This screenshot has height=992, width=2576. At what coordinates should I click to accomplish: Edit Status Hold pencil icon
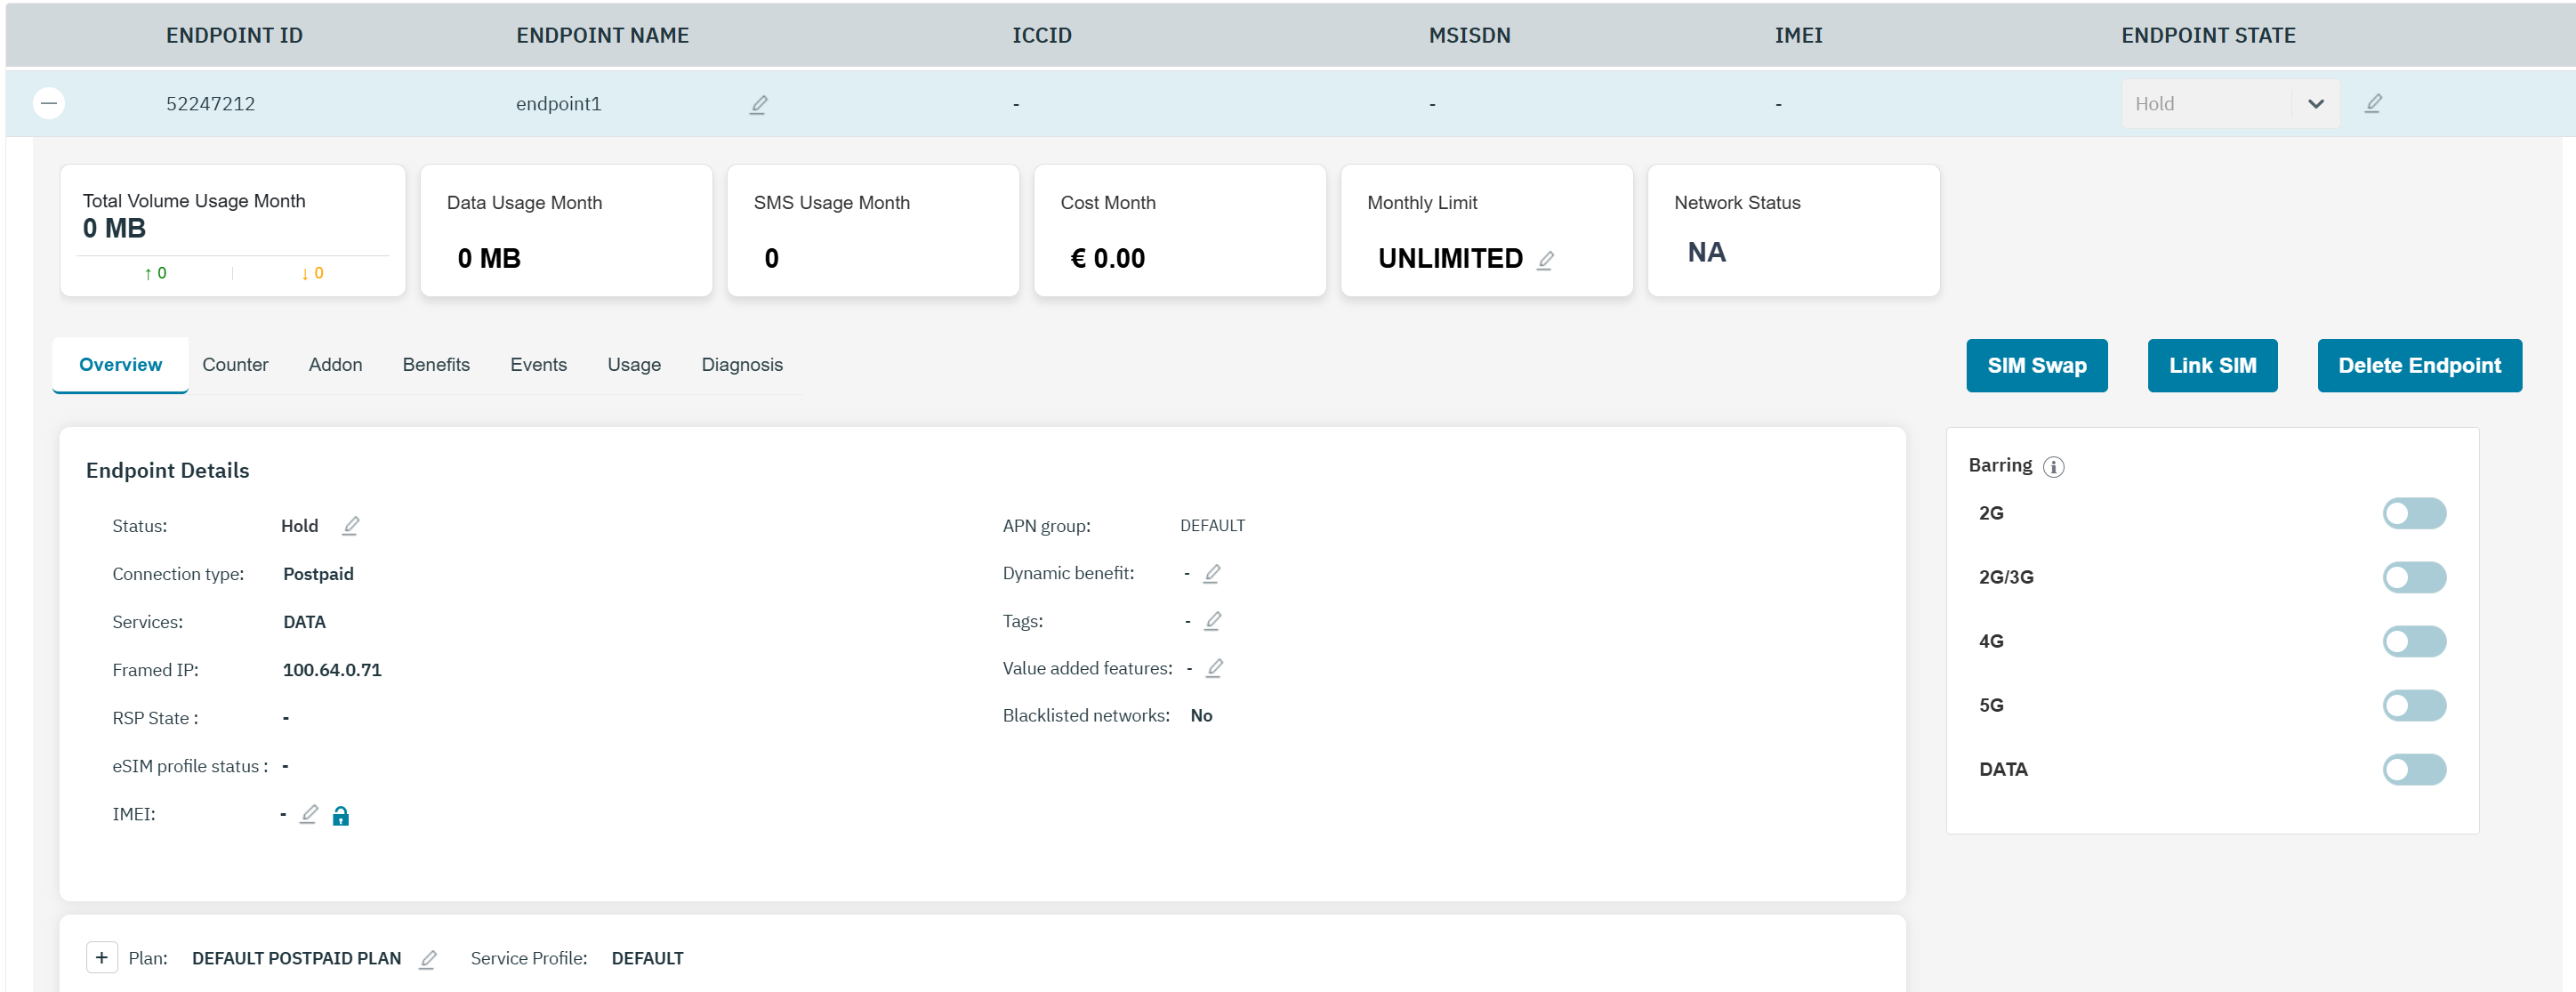[350, 525]
